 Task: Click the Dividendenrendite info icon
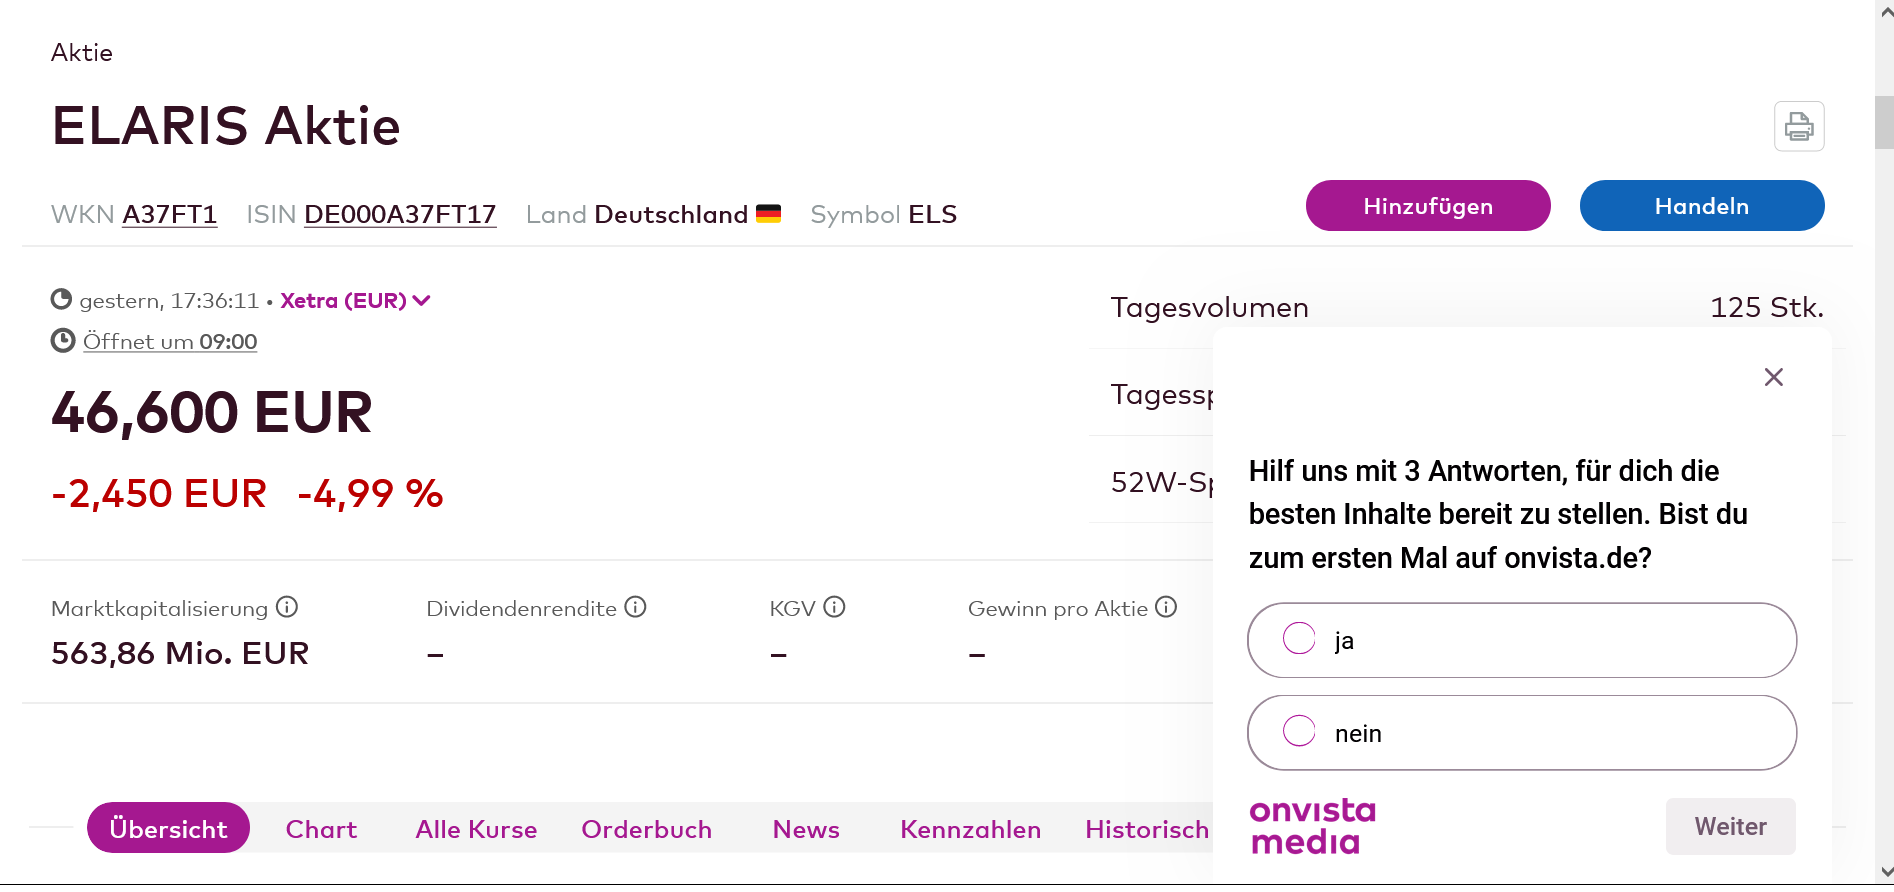tap(635, 607)
